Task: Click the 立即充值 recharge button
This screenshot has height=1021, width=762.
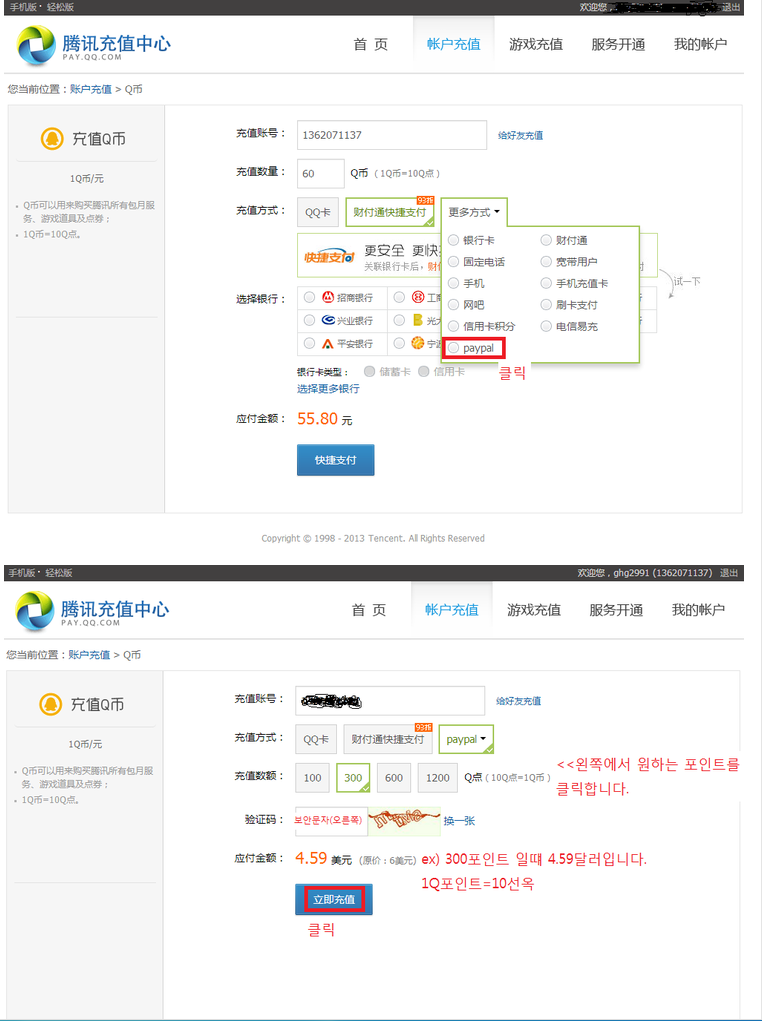Action: [333, 900]
